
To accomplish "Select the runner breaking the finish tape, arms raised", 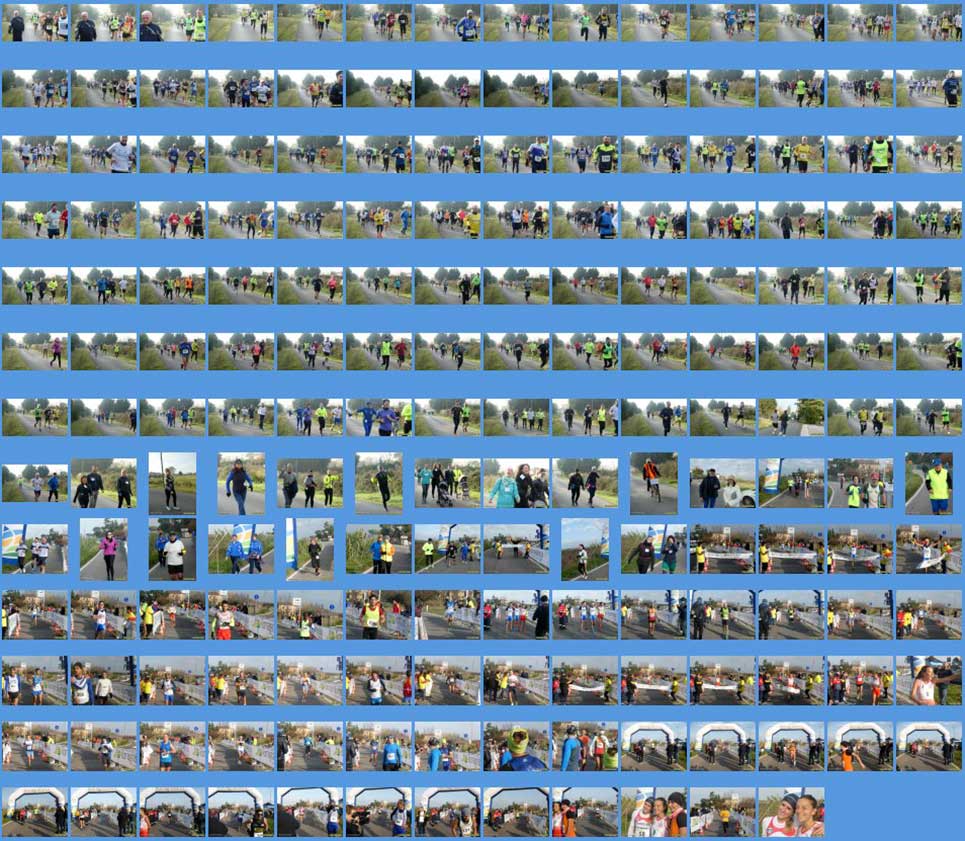I will pyautogui.click(x=929, y=549).
